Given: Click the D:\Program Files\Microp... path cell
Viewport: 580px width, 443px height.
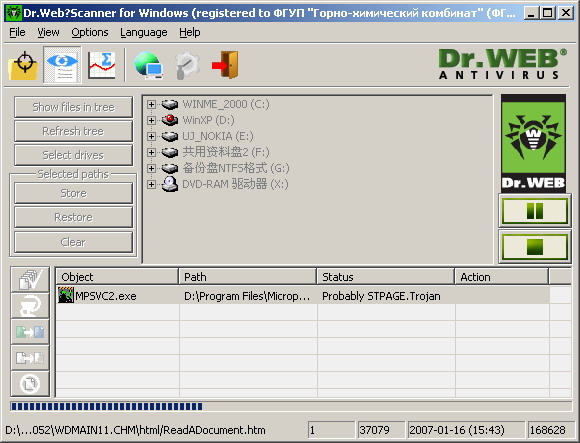Looking at the screenshot, I should [247, 296].
